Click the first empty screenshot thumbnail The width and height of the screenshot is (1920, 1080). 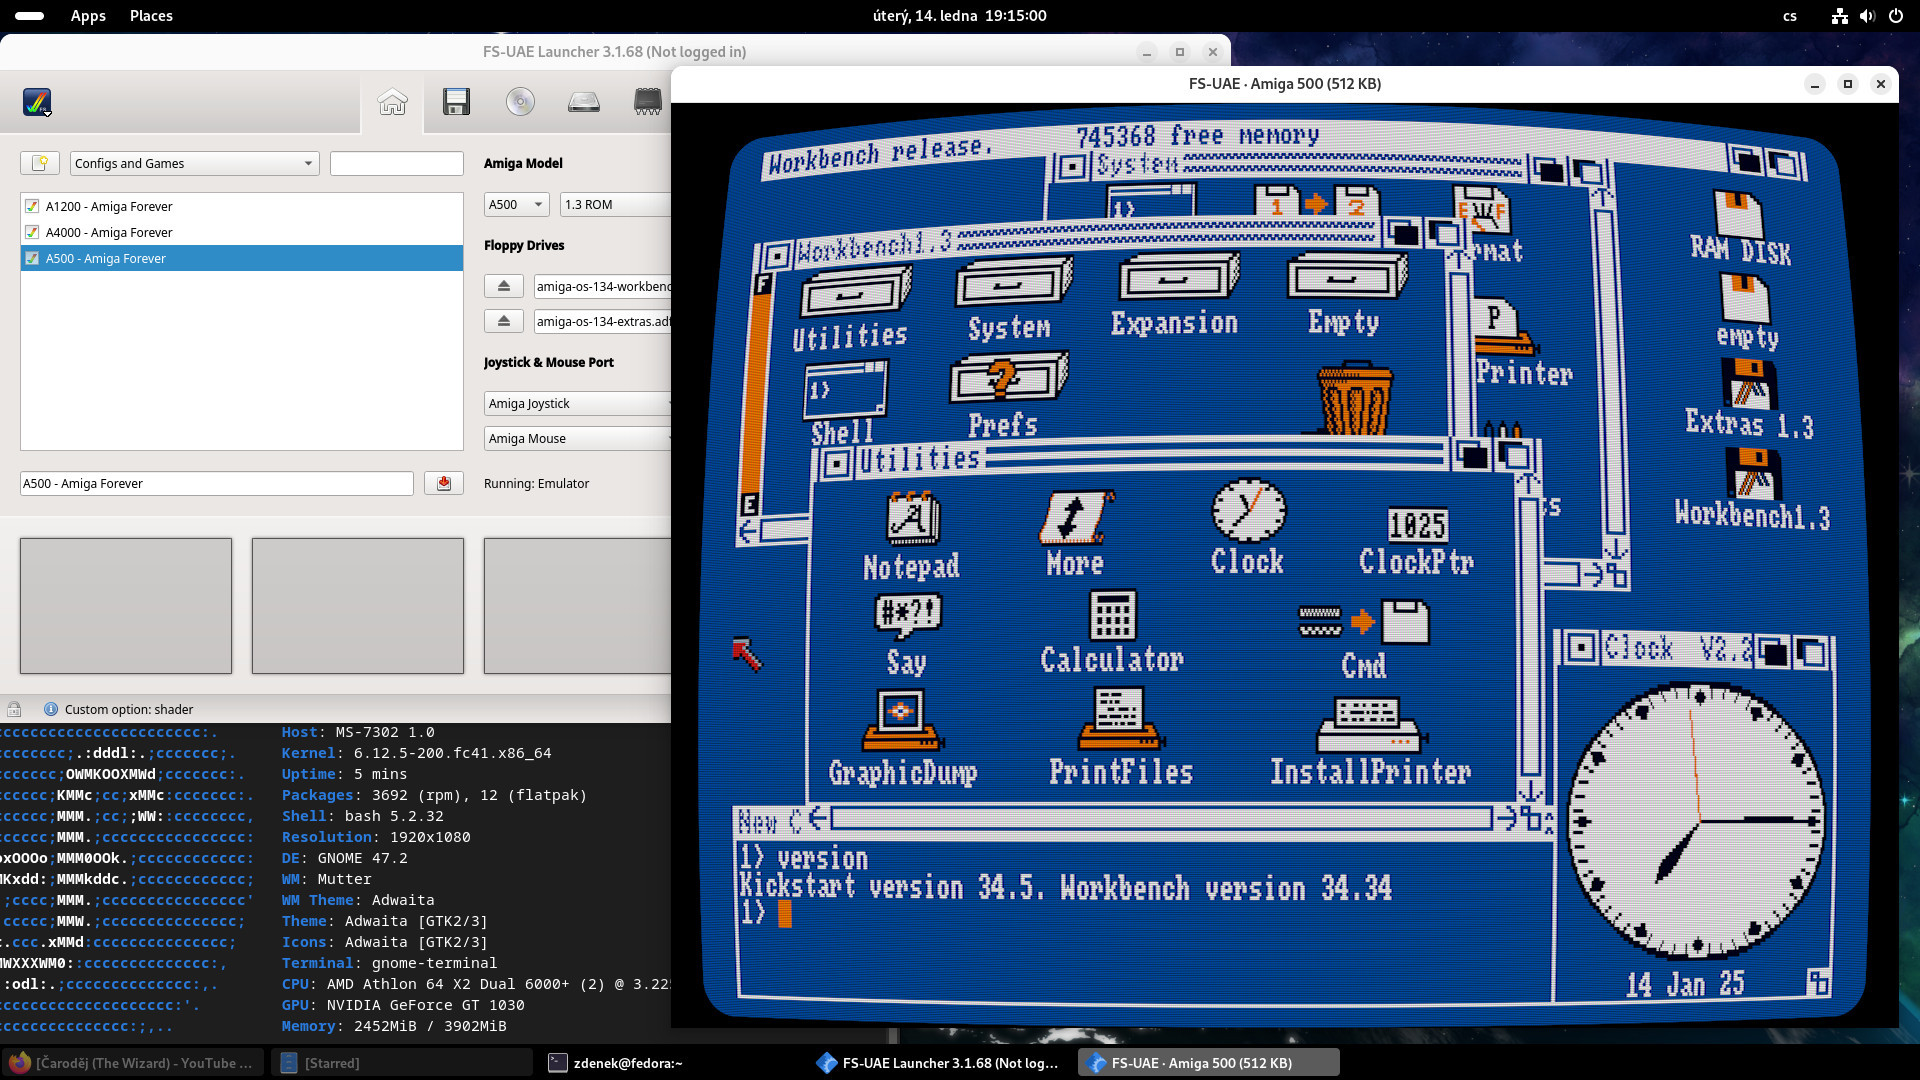126,606
